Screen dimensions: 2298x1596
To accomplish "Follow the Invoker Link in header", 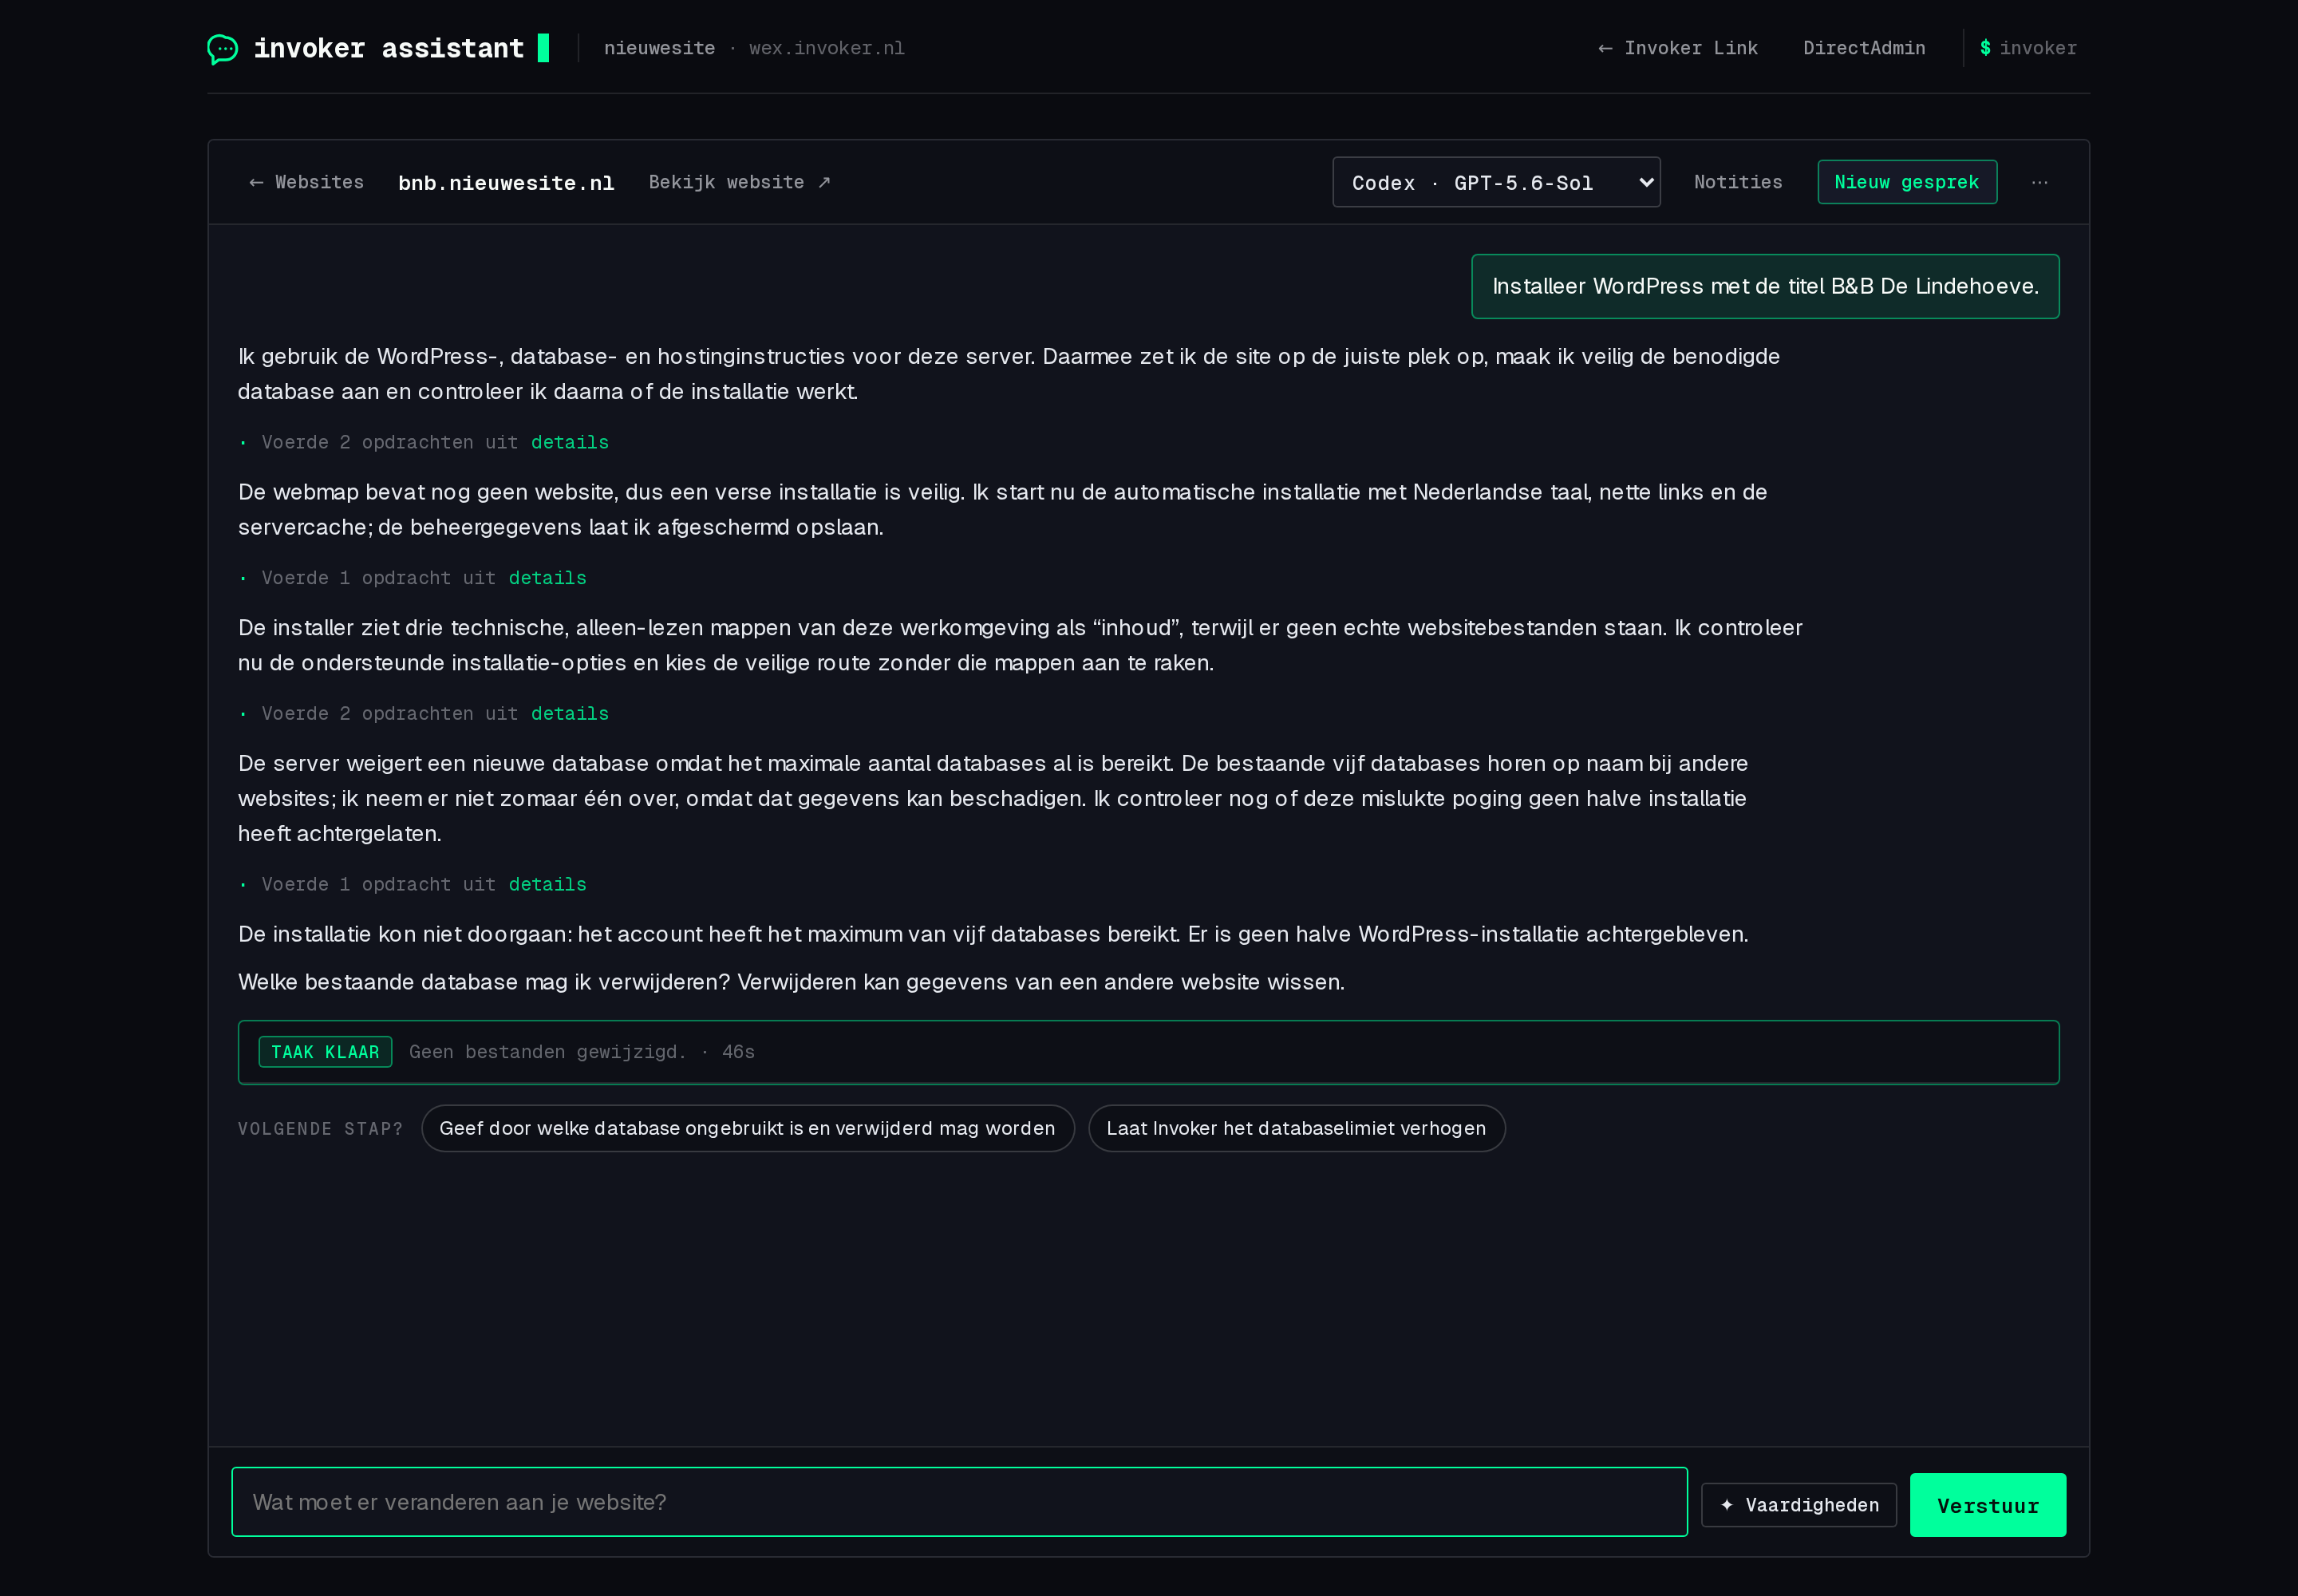I will point(1677,48).
